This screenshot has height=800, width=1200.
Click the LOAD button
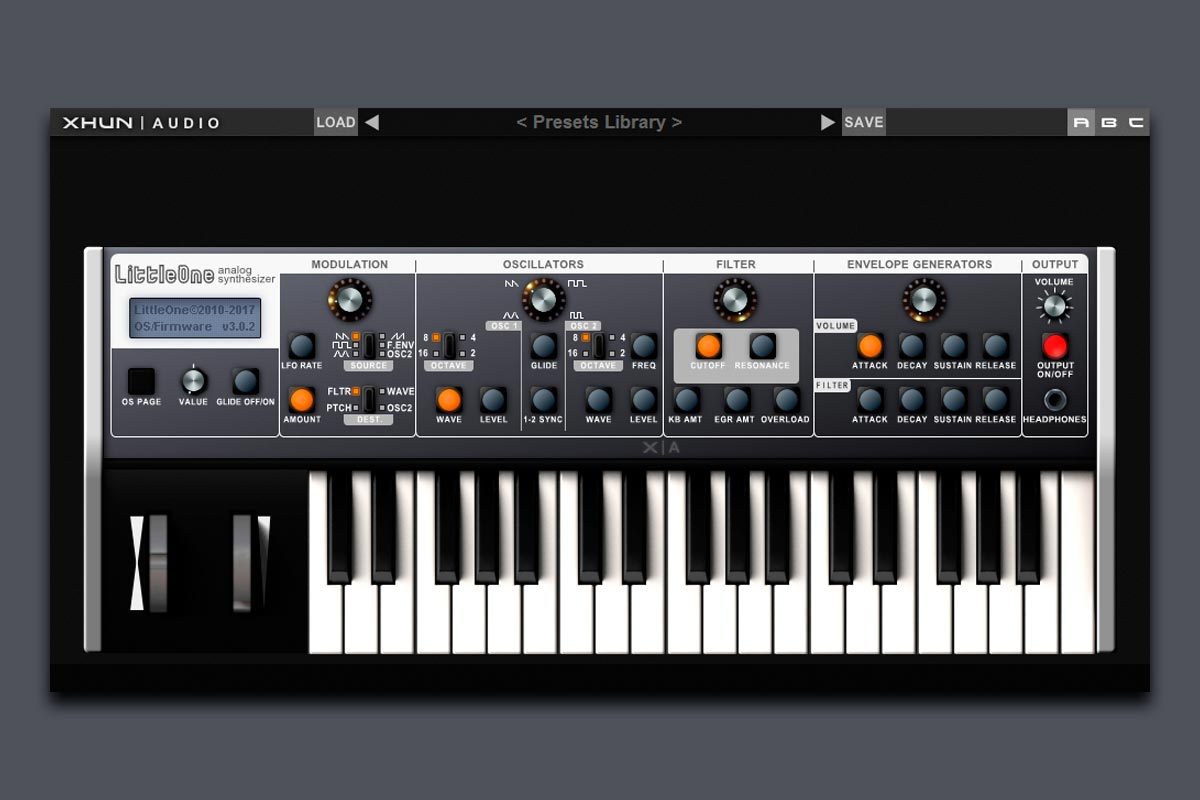pos(336,122)
